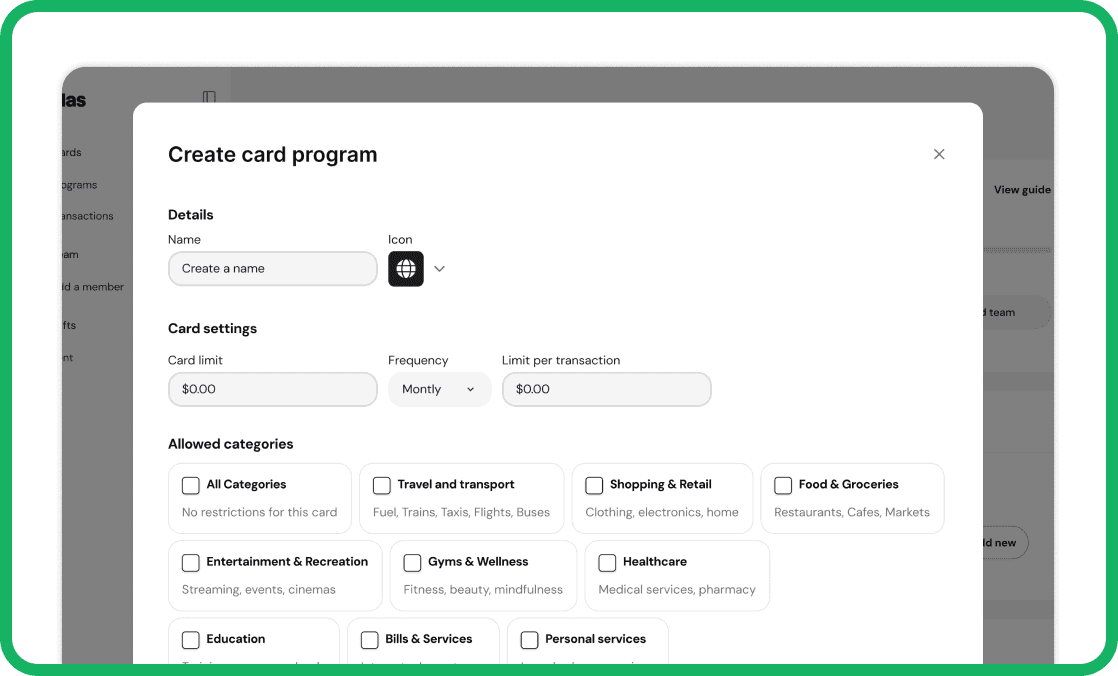
Task: Enable Entertainment & Recreation category
Action: pos(190,562)
